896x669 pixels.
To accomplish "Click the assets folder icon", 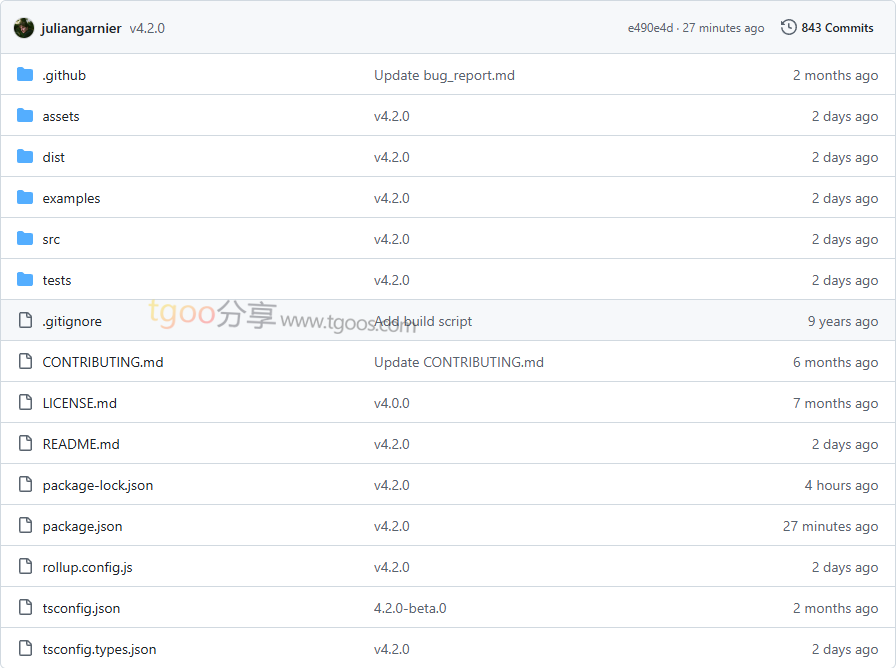I will pos(25,116).
